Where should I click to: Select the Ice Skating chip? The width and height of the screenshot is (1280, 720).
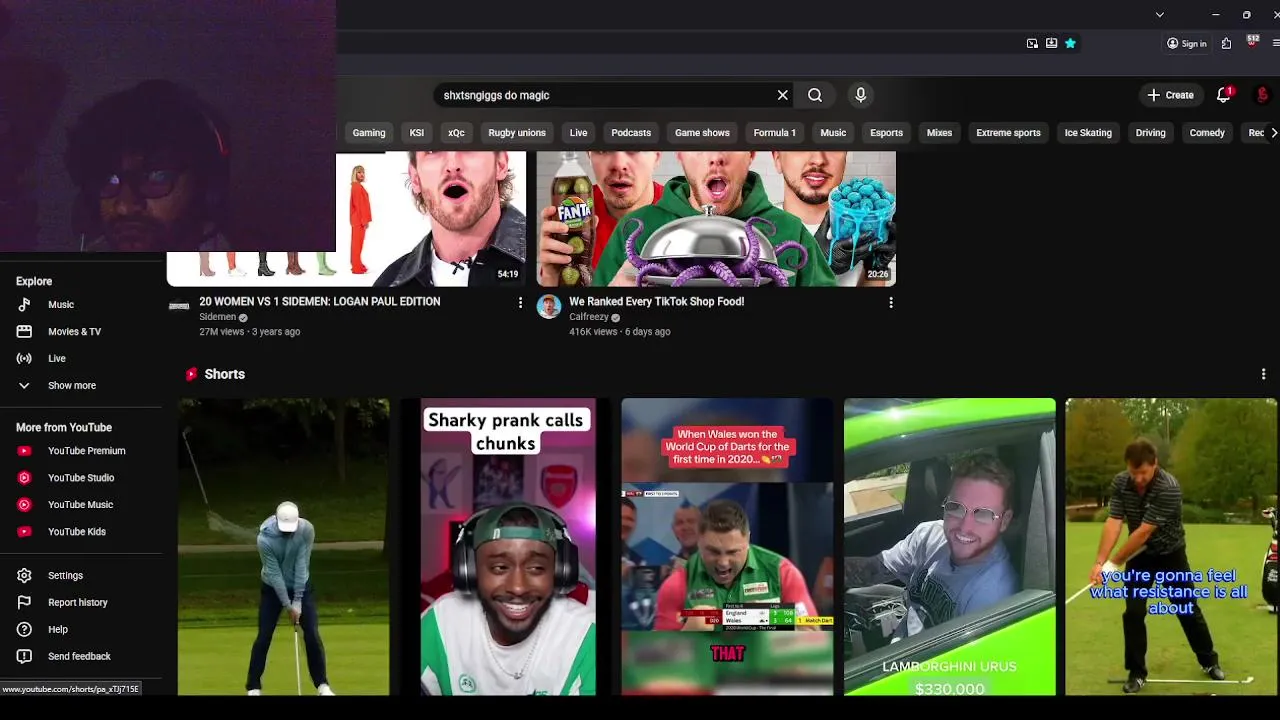pyautogui.click(x=1088, y=132)
